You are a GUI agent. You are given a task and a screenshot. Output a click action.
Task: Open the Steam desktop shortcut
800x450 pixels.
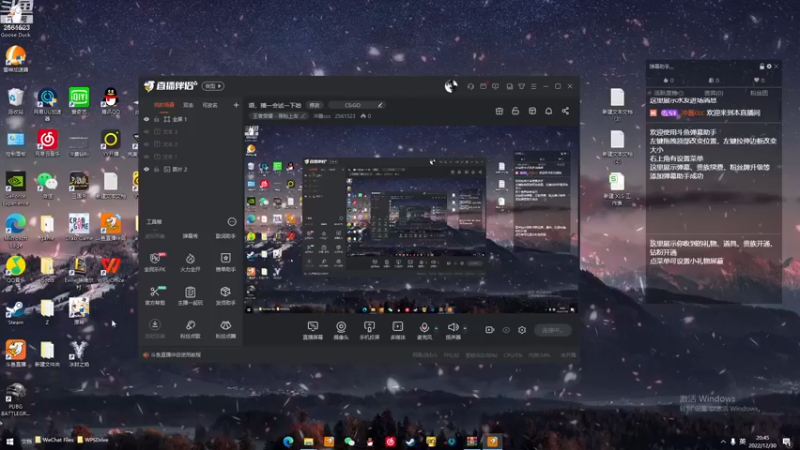pyautogui.click(x=15, y=313)
